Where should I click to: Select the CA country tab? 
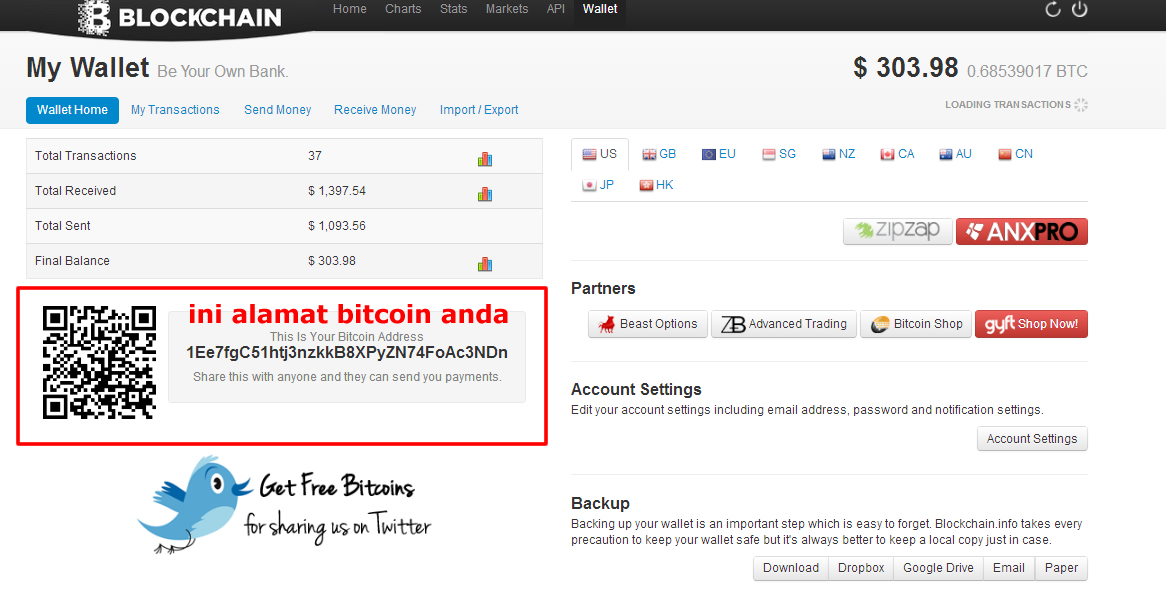[x=897, y=154]
